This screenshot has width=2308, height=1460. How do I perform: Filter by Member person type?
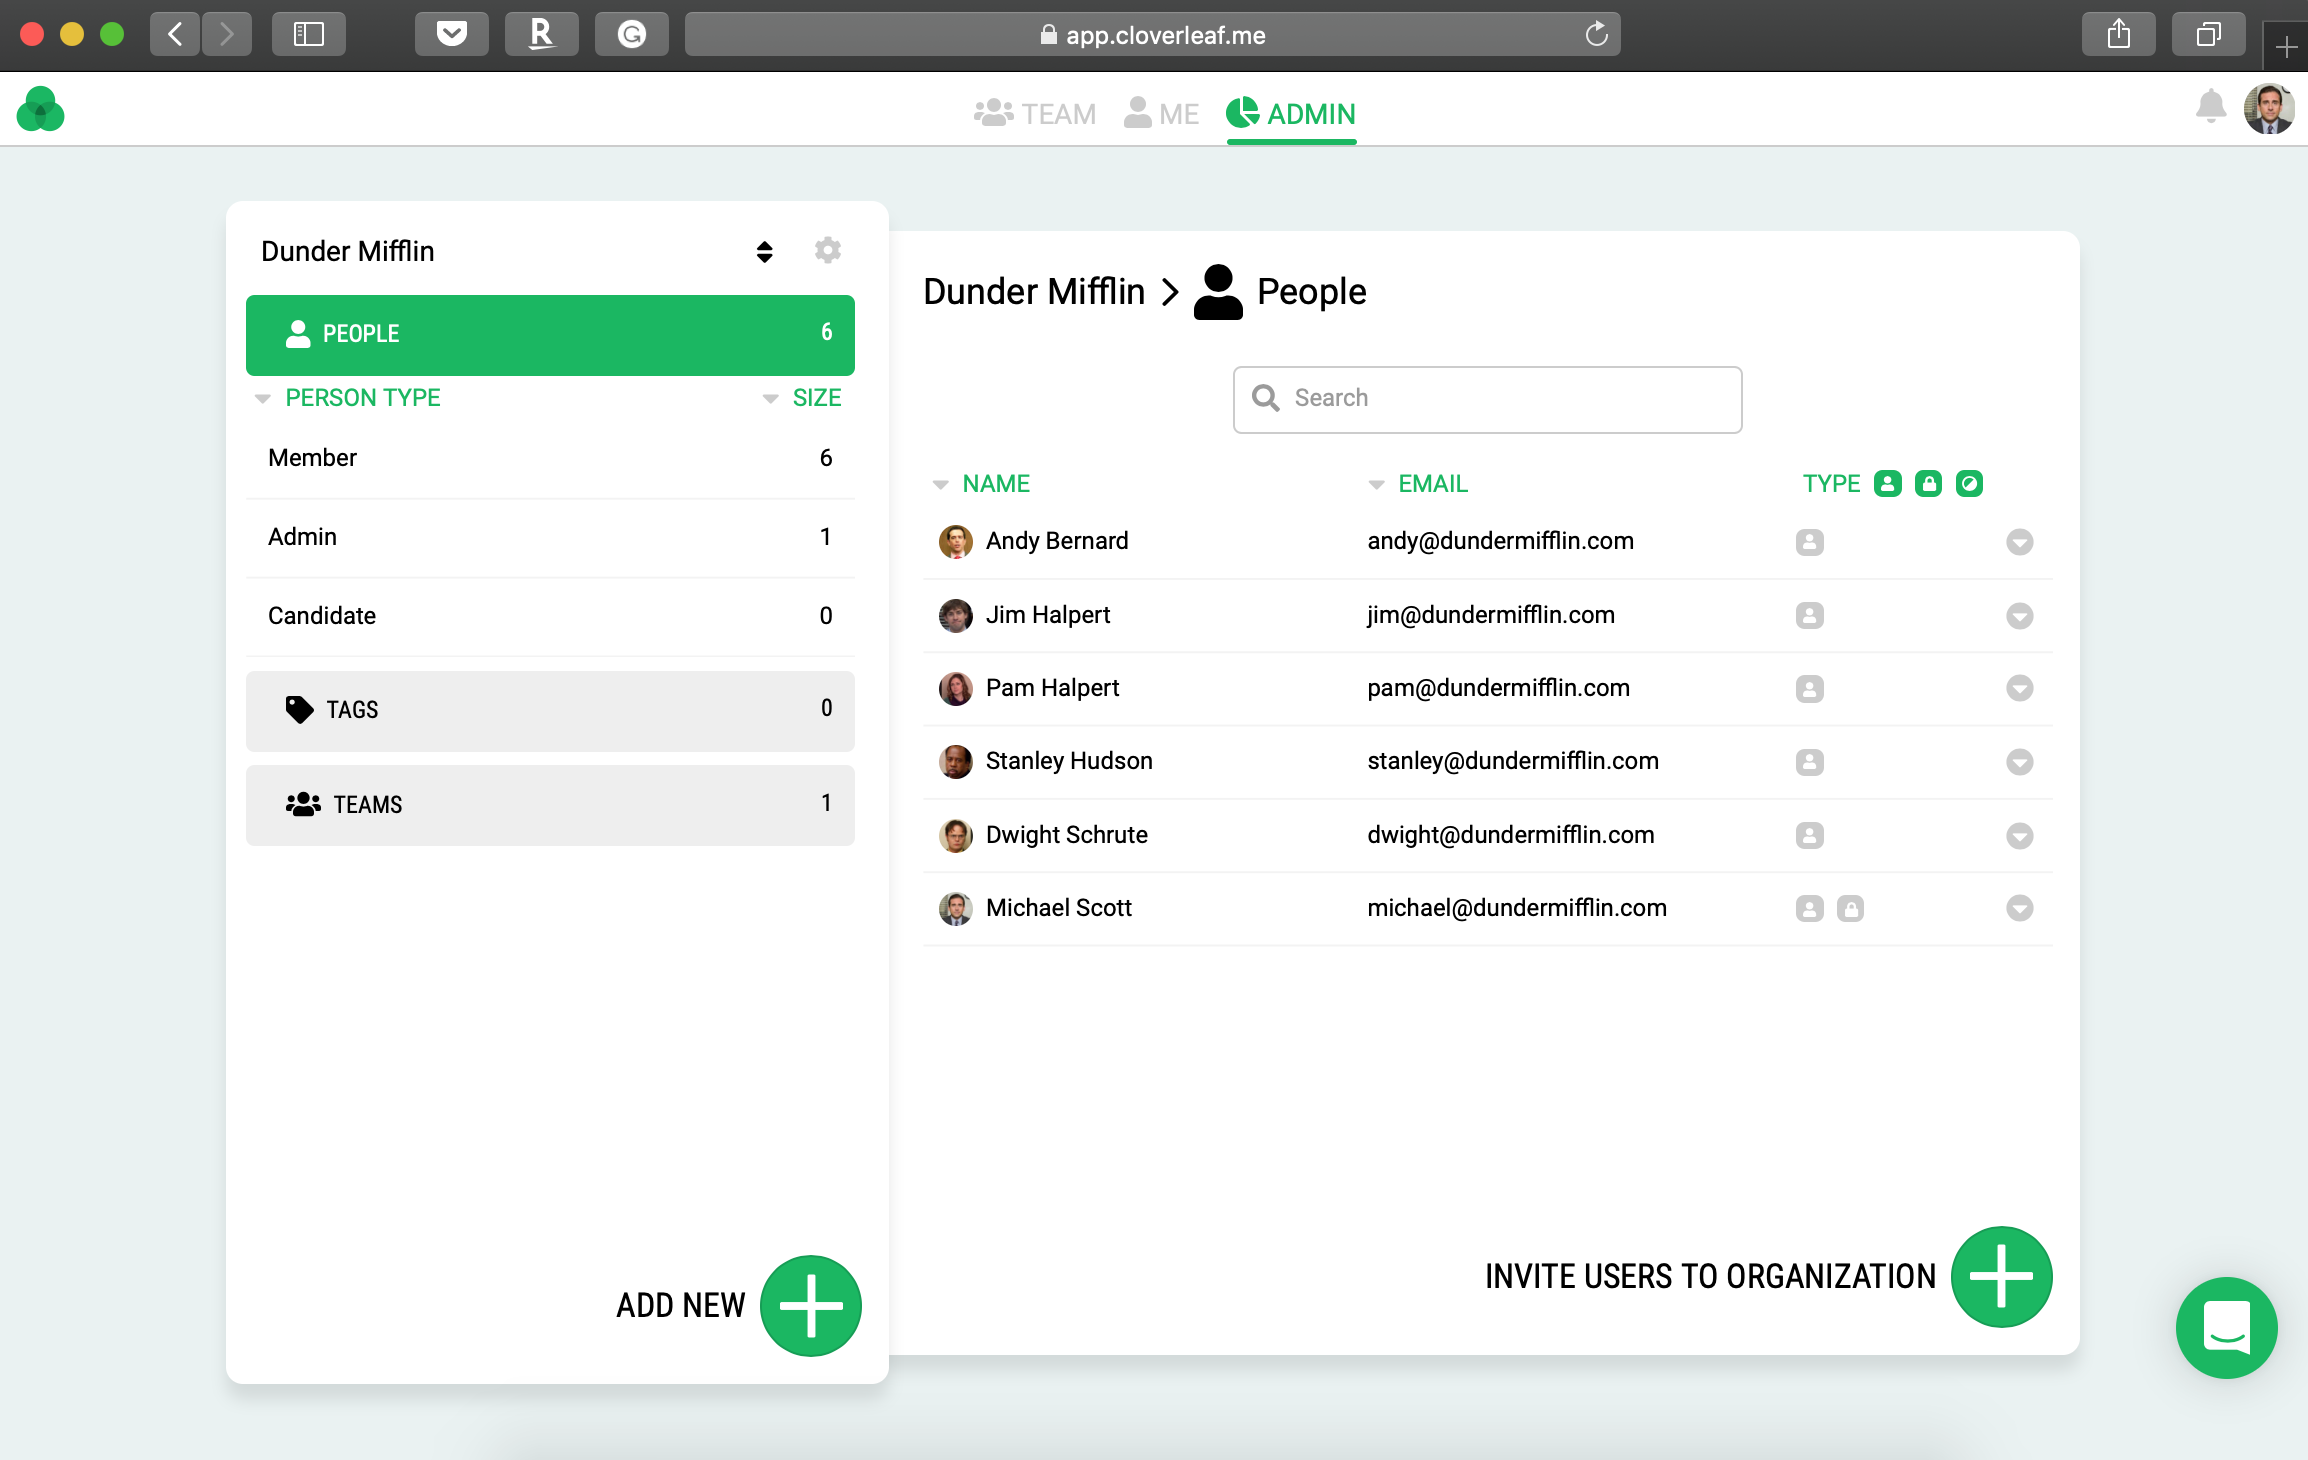click(550, 458)
